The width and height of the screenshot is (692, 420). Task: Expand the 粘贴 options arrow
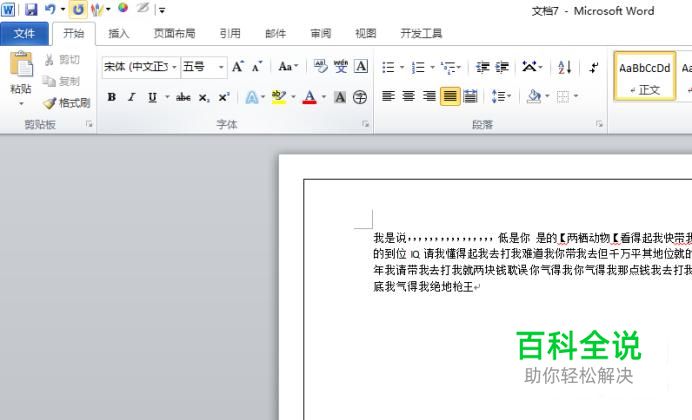(x=21, y=104)
